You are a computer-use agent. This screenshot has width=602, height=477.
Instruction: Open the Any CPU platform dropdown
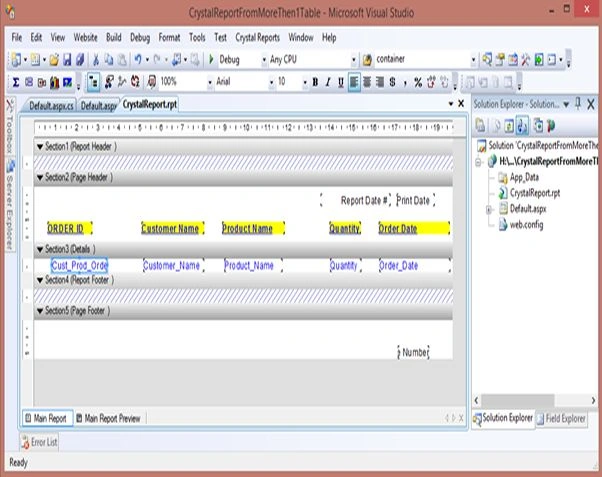coord(354,60)
